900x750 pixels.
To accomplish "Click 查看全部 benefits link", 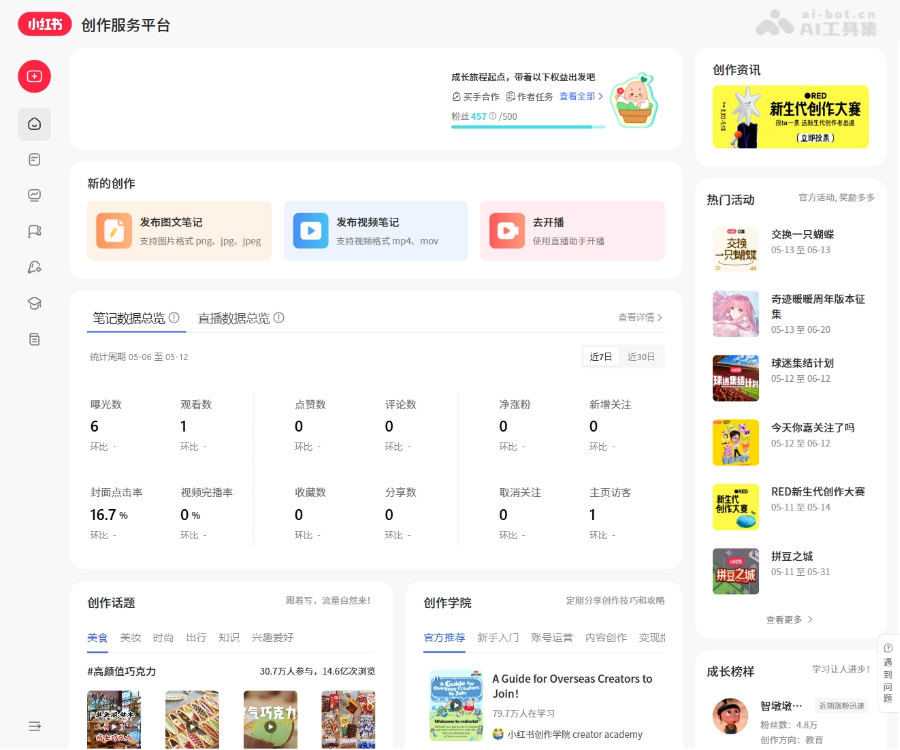I will click(x=581, y=96).
